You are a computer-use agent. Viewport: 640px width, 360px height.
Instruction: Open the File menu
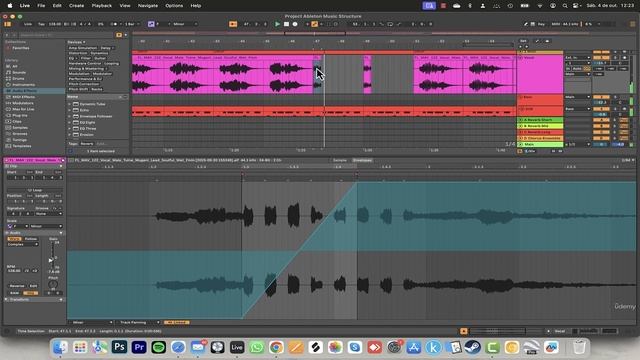tap(41, 6)
